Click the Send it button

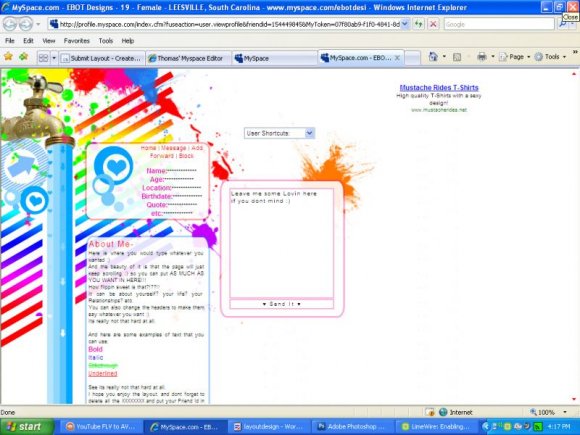click(281, 304)
